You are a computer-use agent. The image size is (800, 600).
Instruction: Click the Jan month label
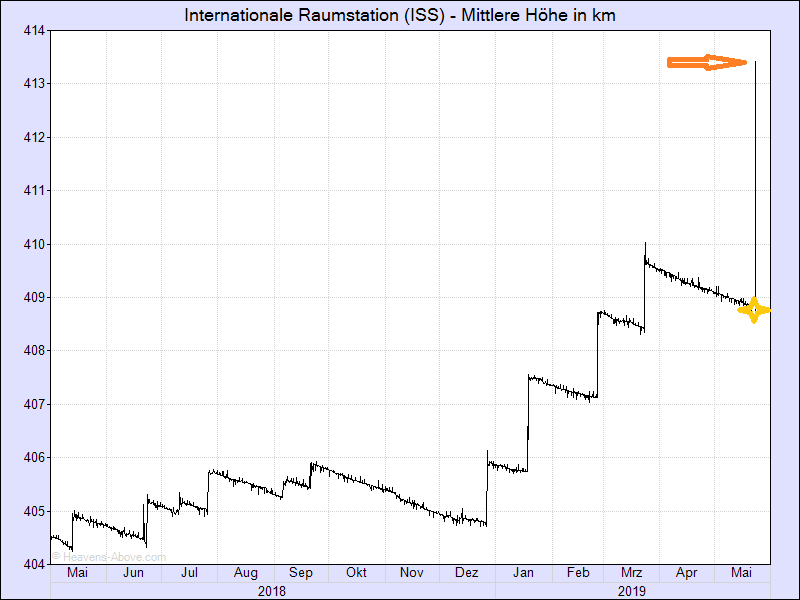pyautogui.click(x=521, y=573)
